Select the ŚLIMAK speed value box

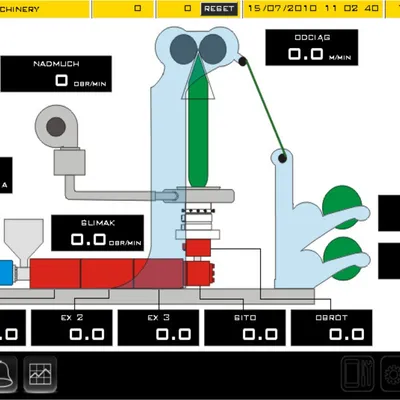click(98, 233)
